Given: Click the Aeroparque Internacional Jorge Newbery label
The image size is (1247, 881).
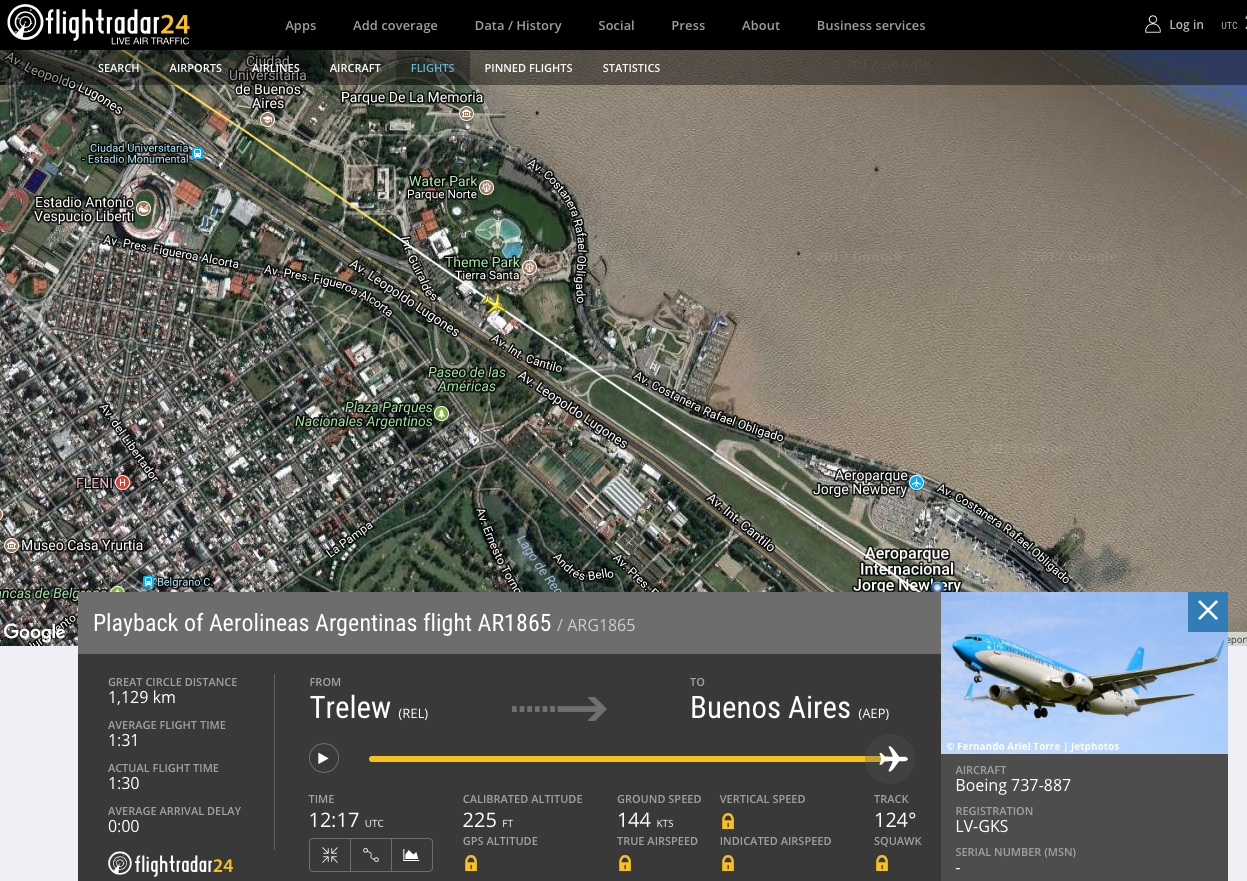Looking at the screenshot, I should point(908,569).
